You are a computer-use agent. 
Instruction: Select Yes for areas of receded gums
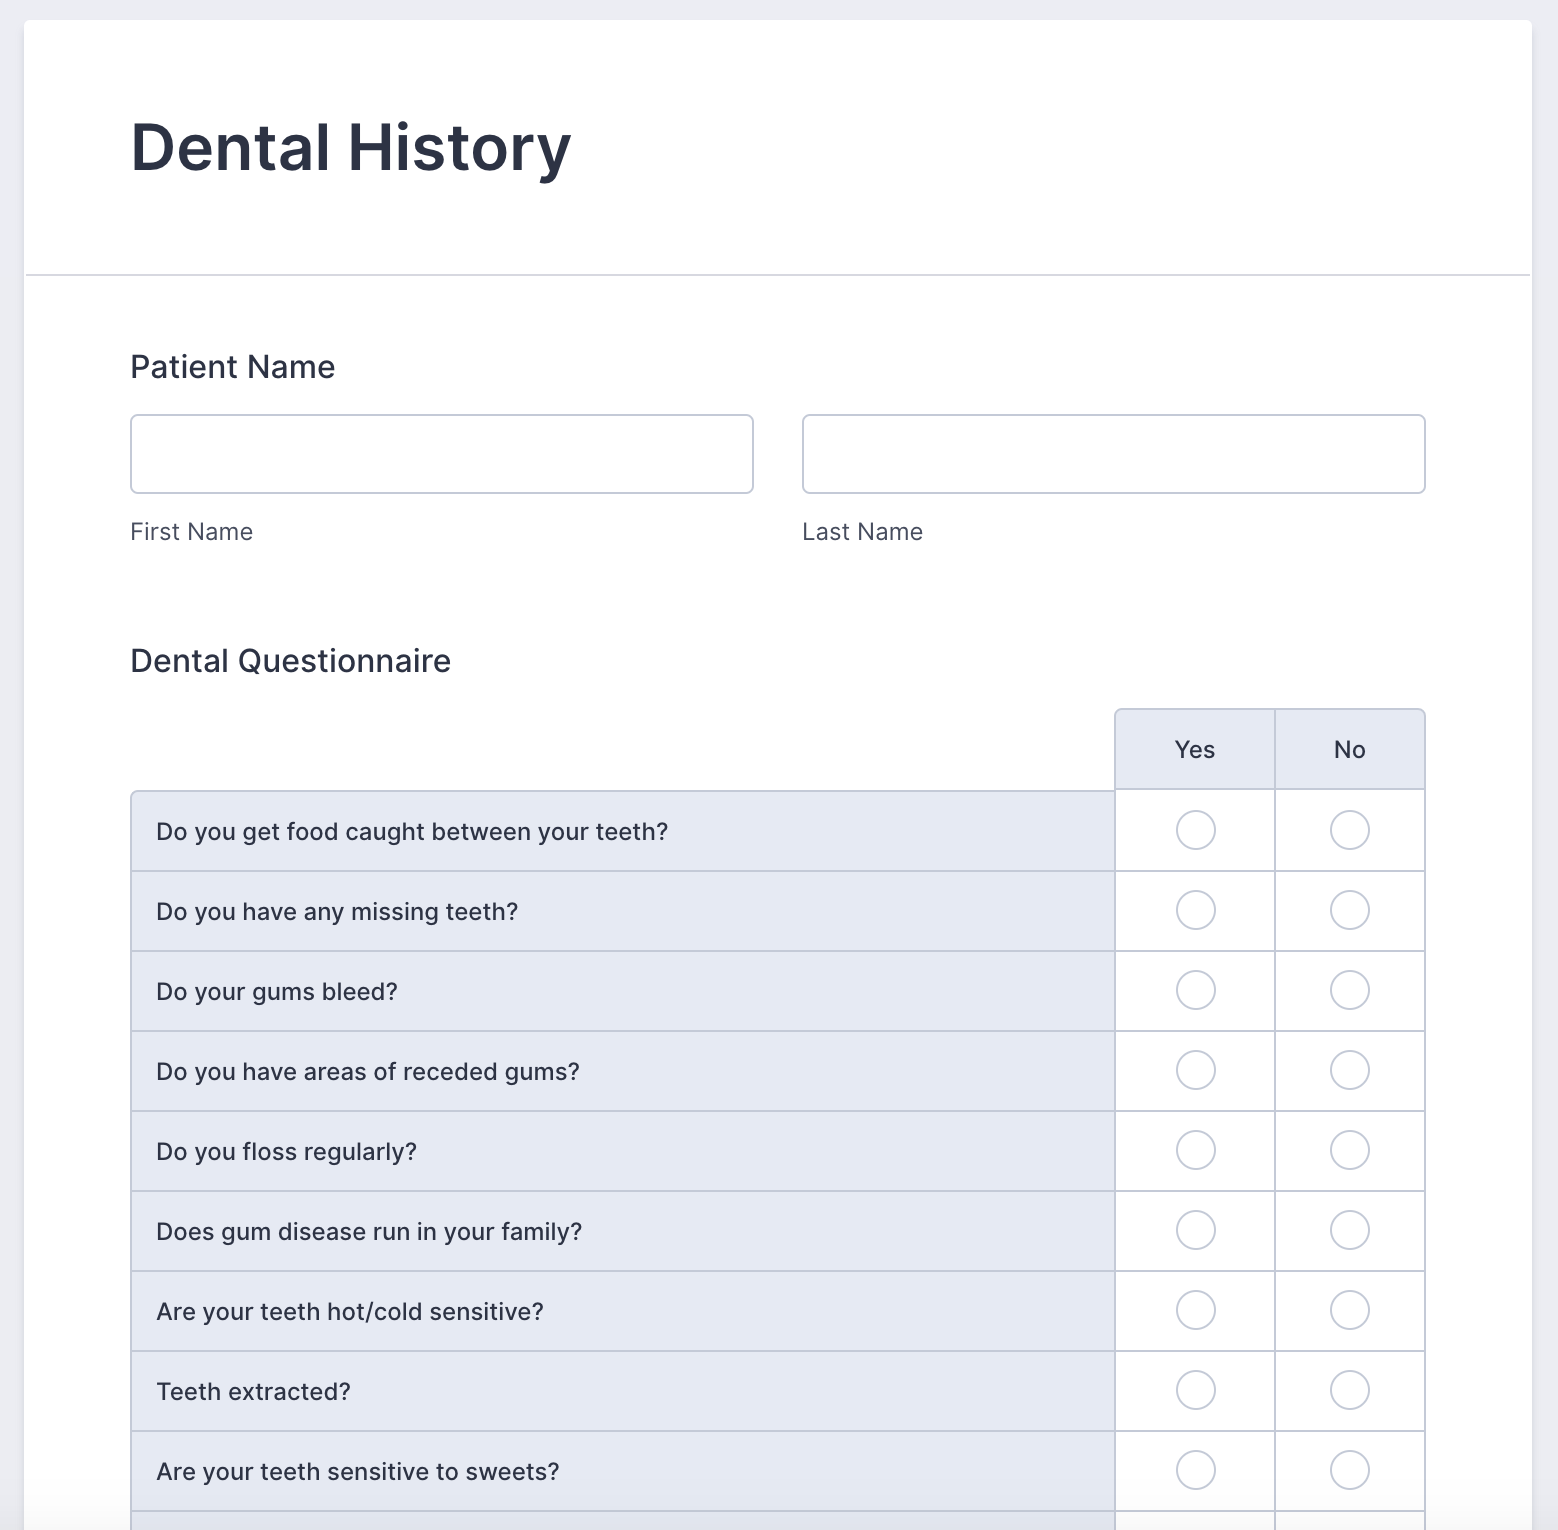[x=1195, y=1070]
